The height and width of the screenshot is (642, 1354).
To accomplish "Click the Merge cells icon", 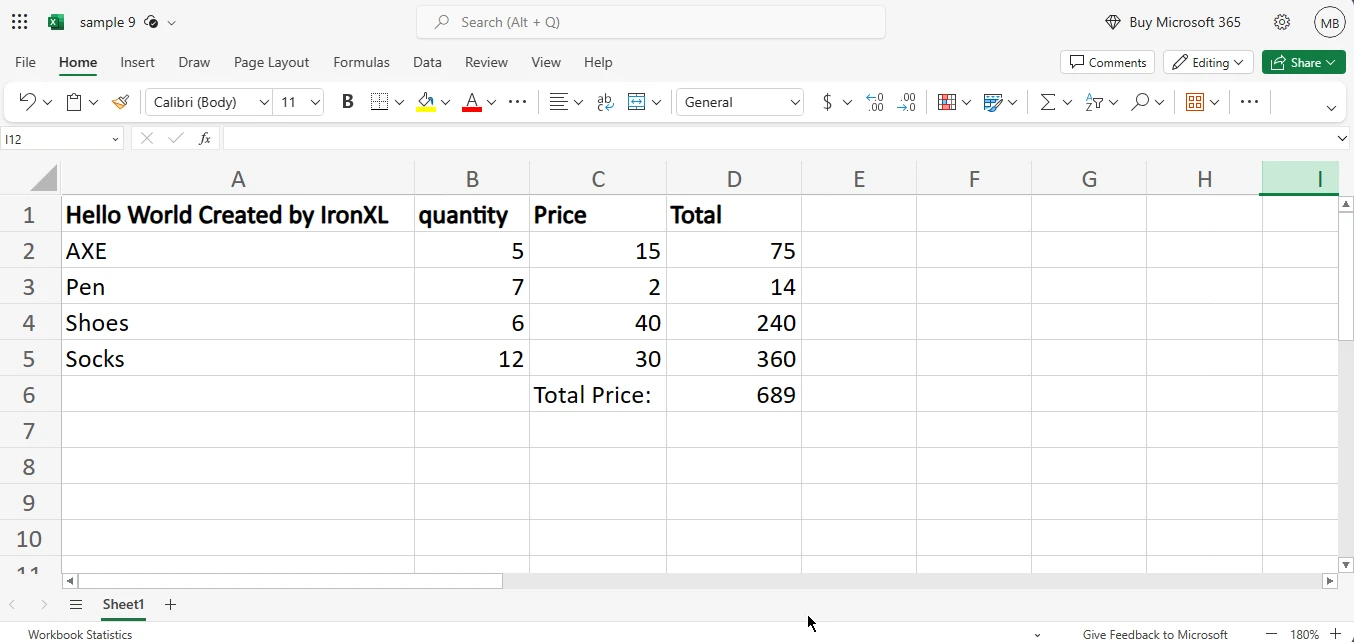I will [636, 102].
